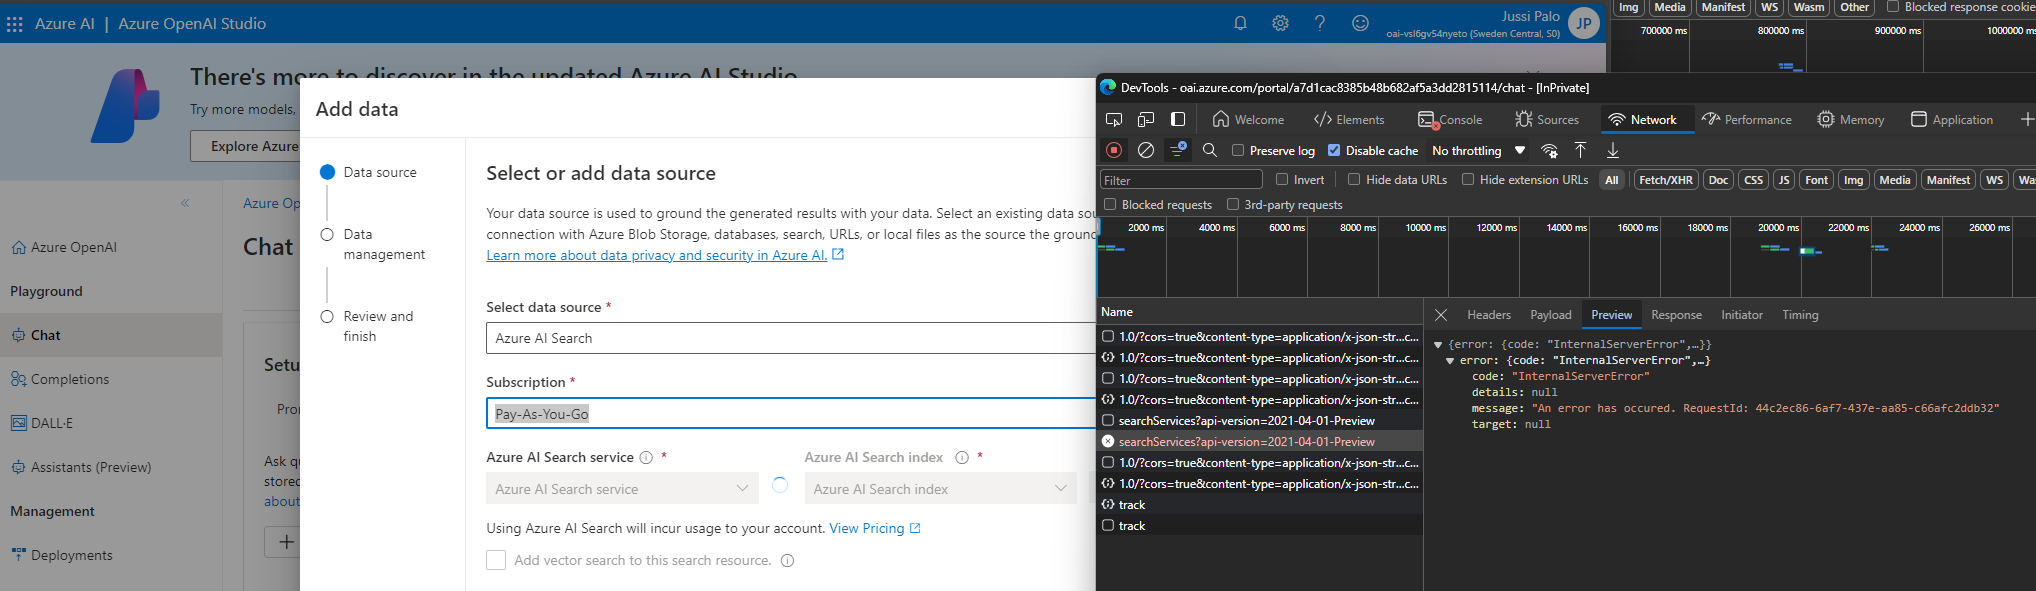This screenshot has width=2036, height=591.
Task: Collapse the root error object in Preview
Action: (x=1438, y=345)
